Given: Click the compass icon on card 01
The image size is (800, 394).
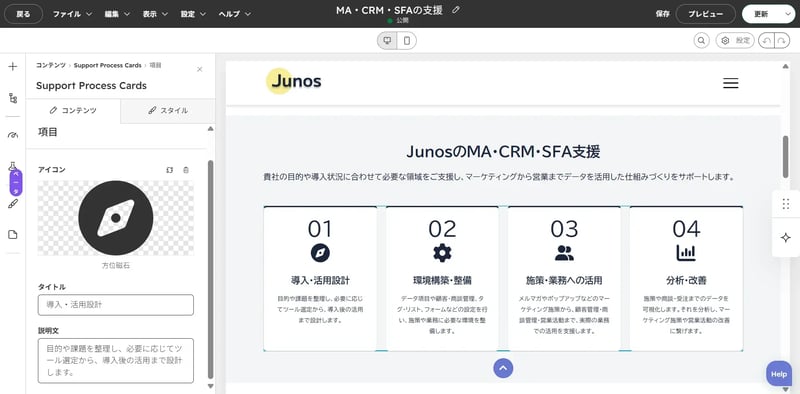Looking at the screenshot, I should pyautogui.click(x=320, y=253).
